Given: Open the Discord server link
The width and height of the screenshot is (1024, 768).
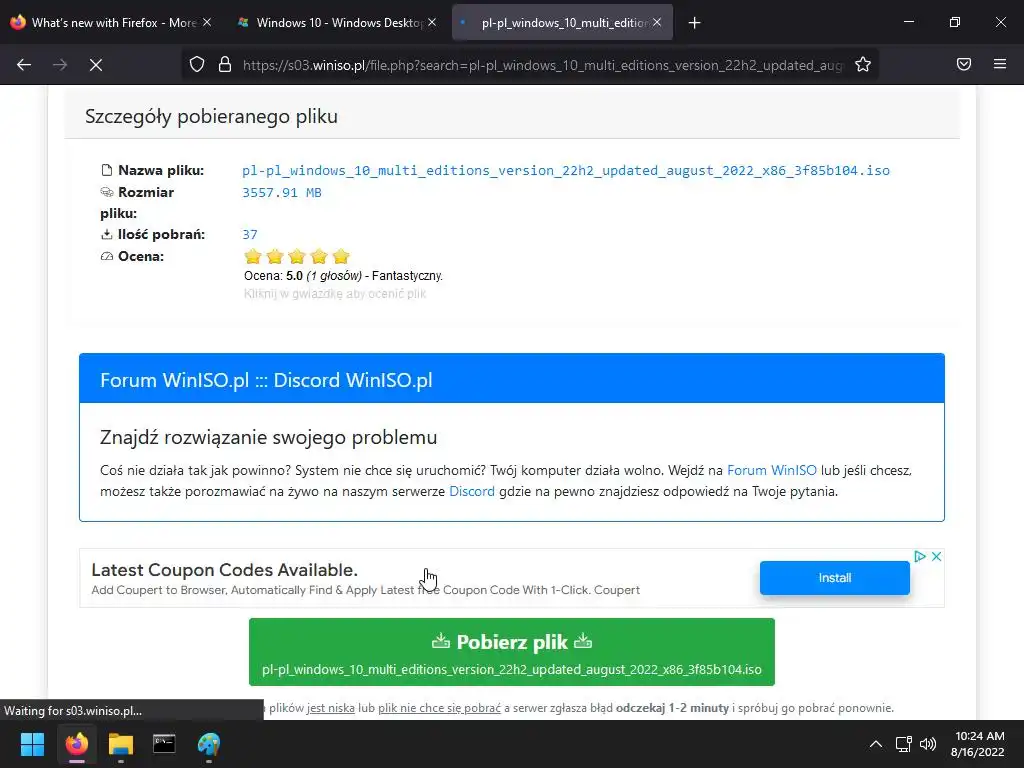Looking at the screenshot, I should [472, 491].
